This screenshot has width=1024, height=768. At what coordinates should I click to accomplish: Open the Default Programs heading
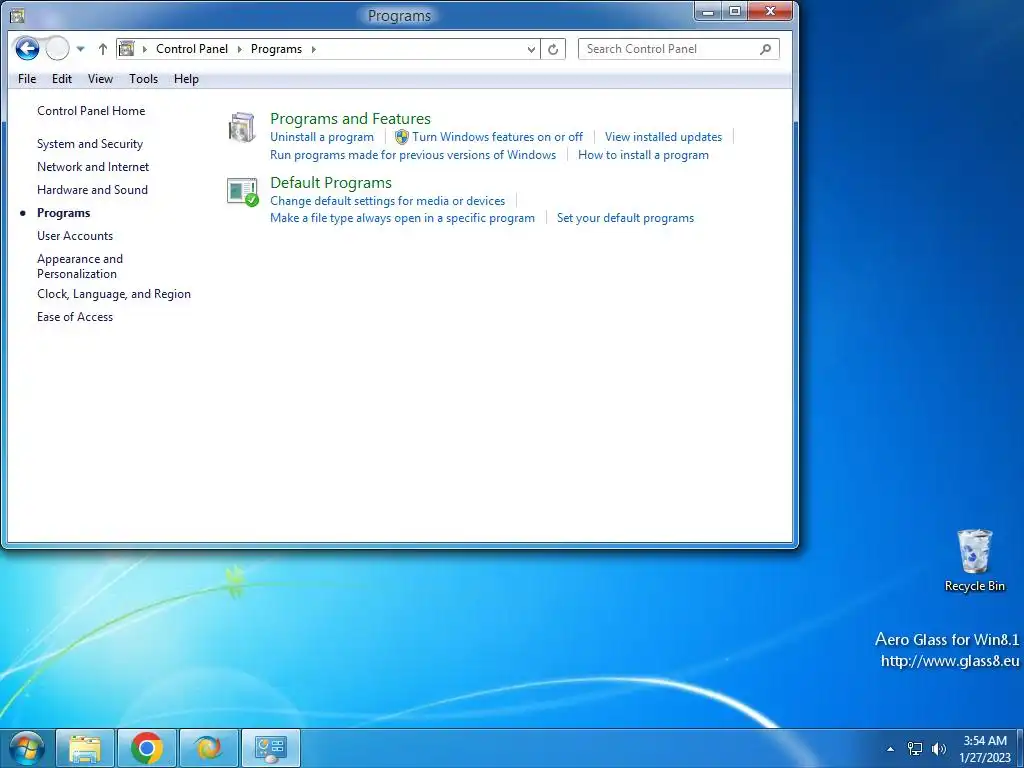pyautogui.click(x=330, y=183)
